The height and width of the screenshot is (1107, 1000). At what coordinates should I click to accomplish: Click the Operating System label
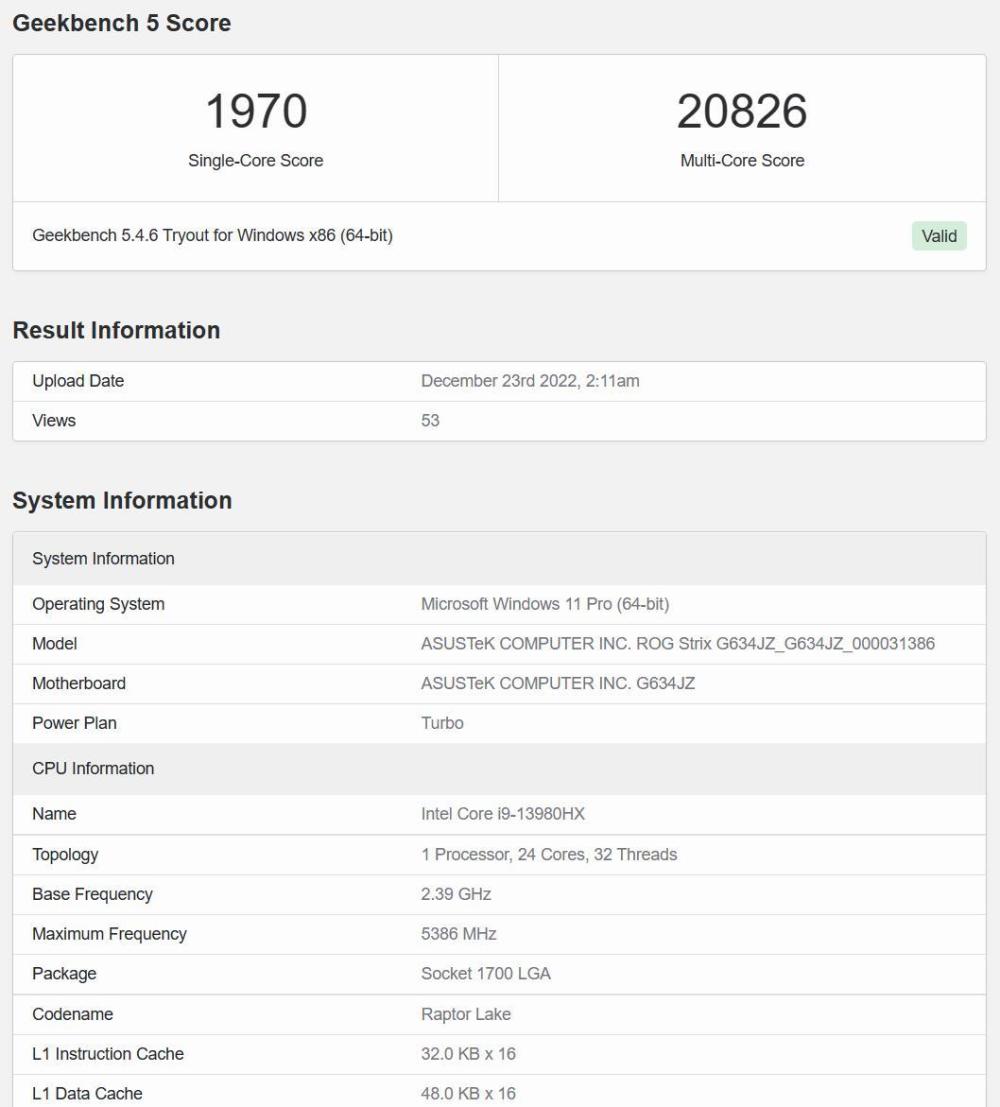coord(98,604)
